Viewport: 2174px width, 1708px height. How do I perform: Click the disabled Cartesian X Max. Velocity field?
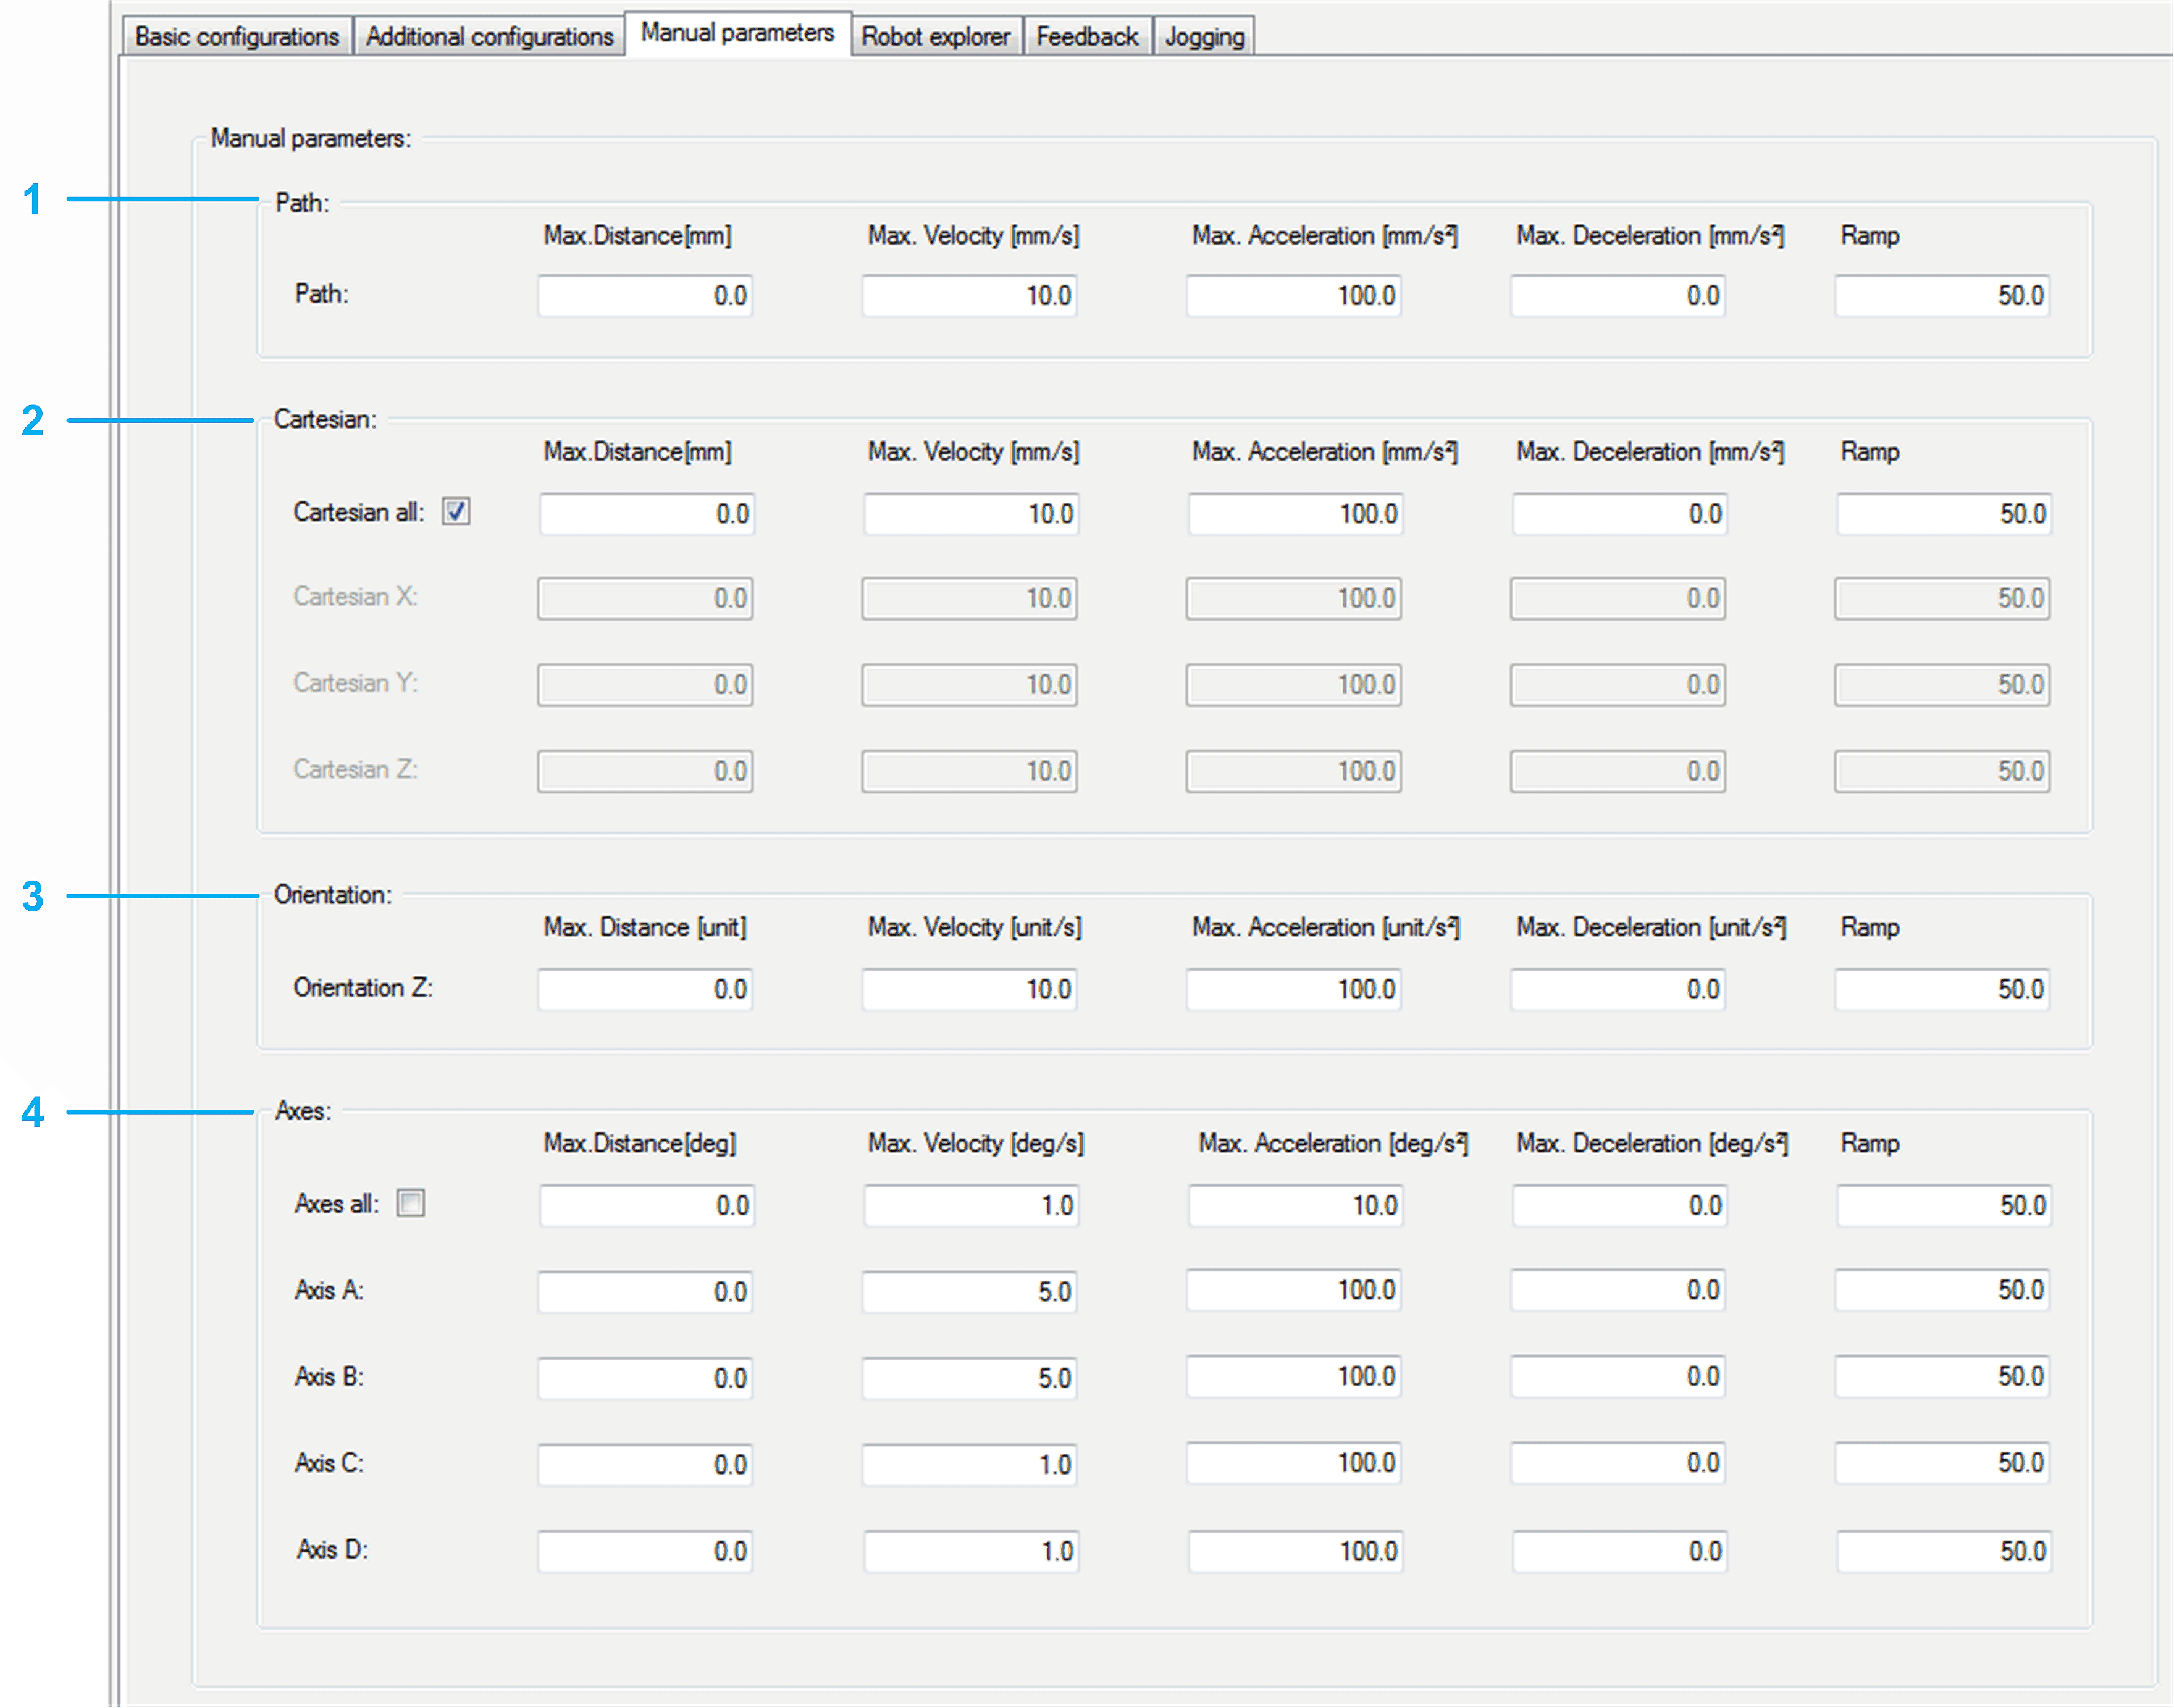tap(969, 598)
